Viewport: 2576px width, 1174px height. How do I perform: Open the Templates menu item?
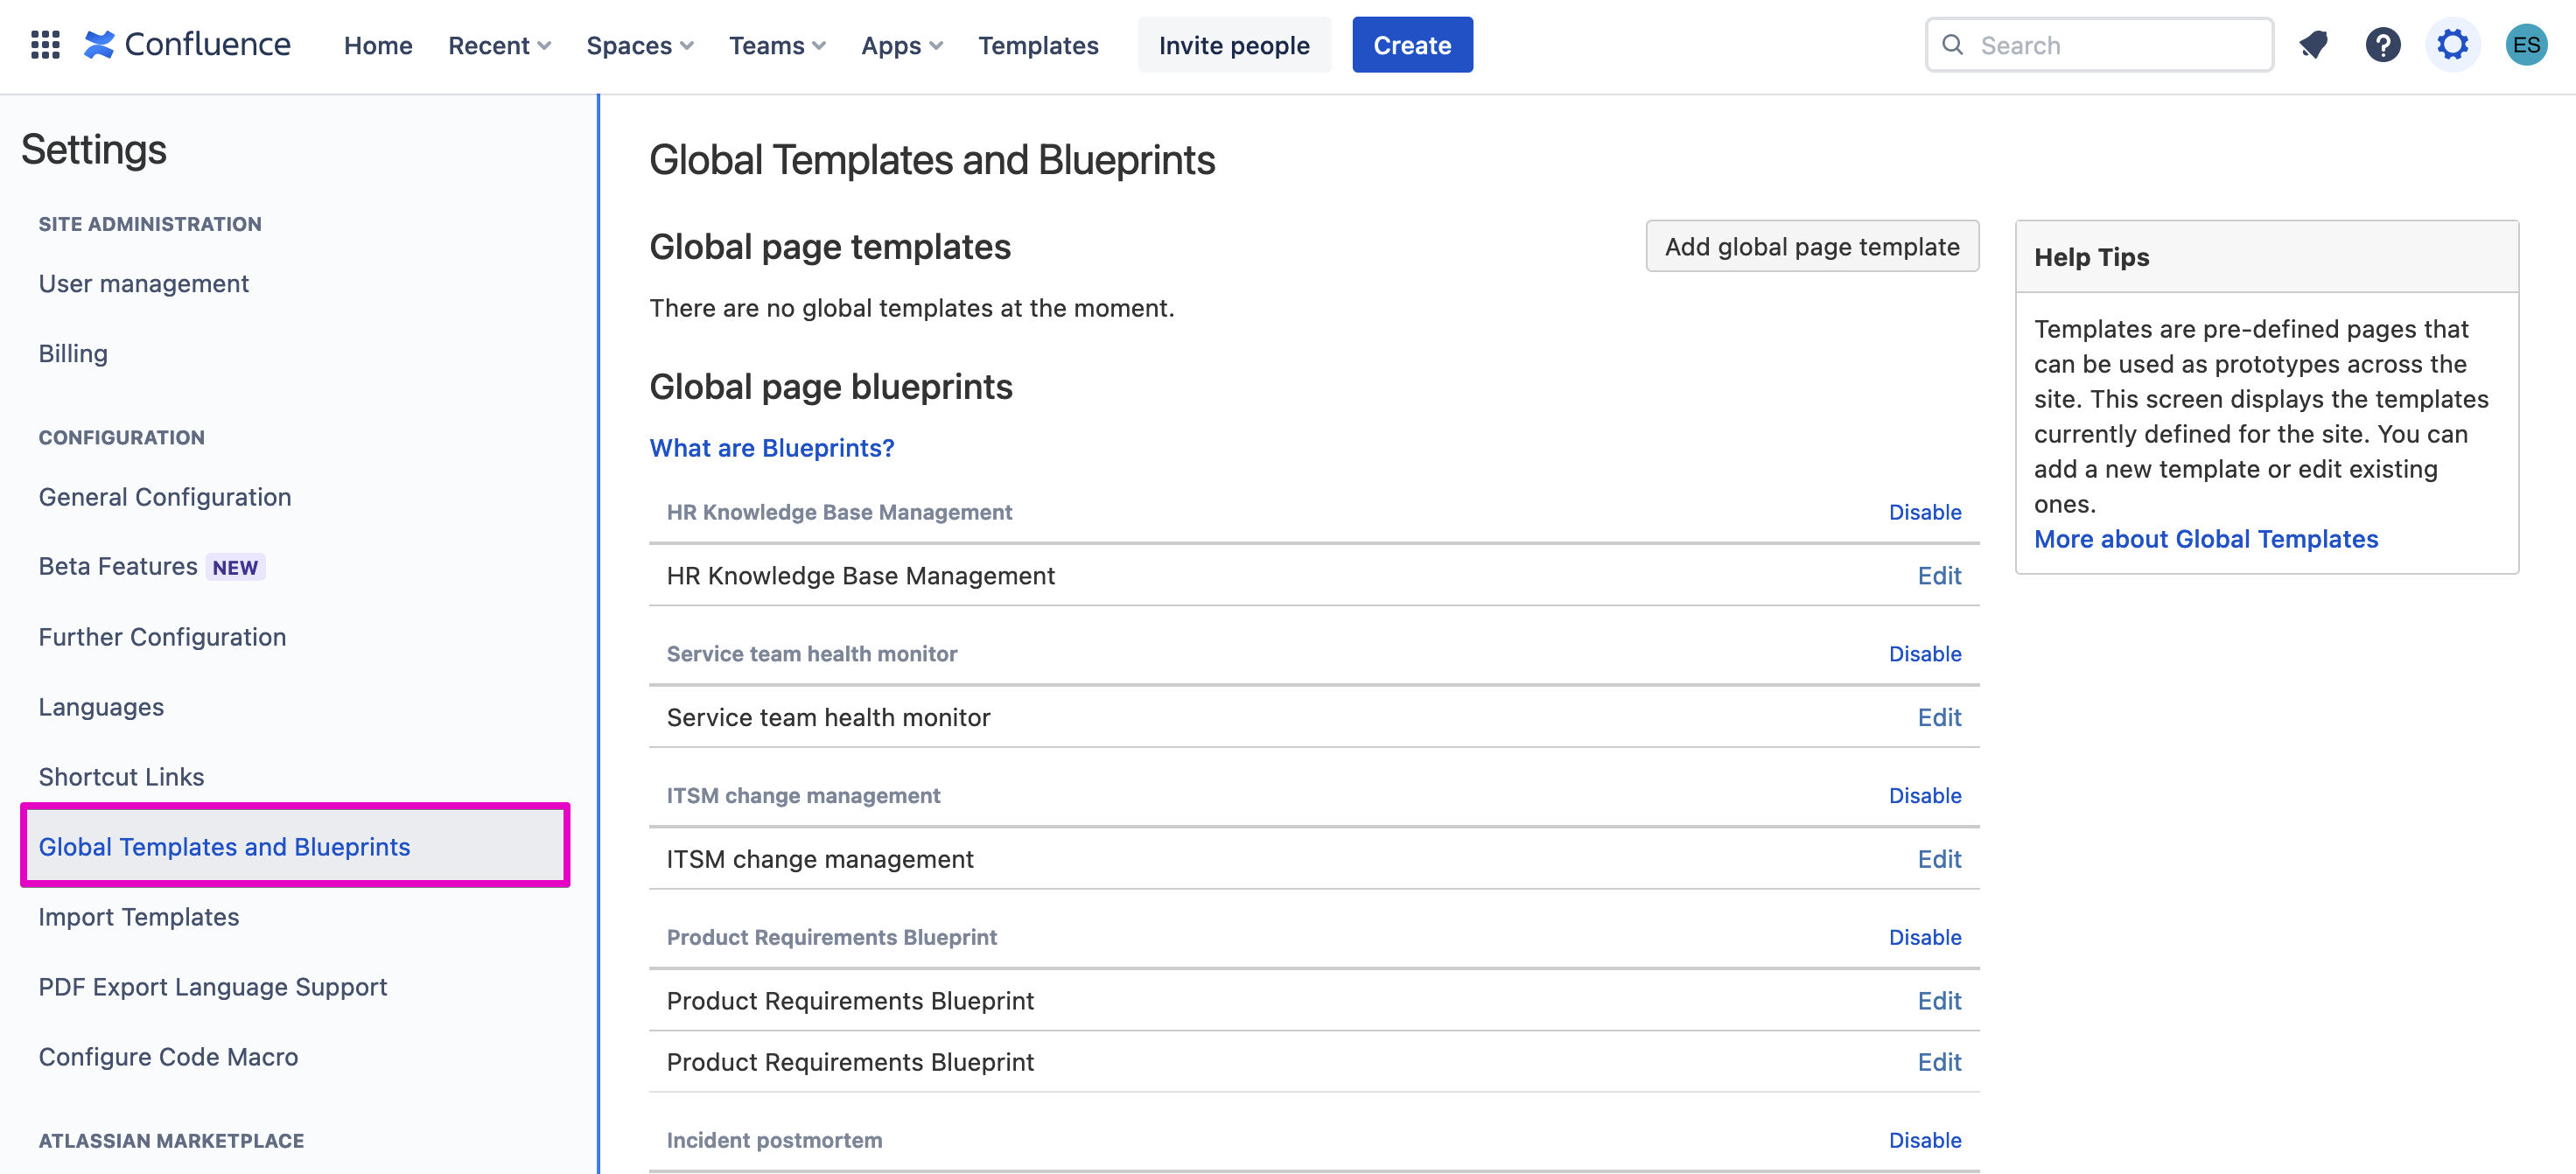(1038, 45)
